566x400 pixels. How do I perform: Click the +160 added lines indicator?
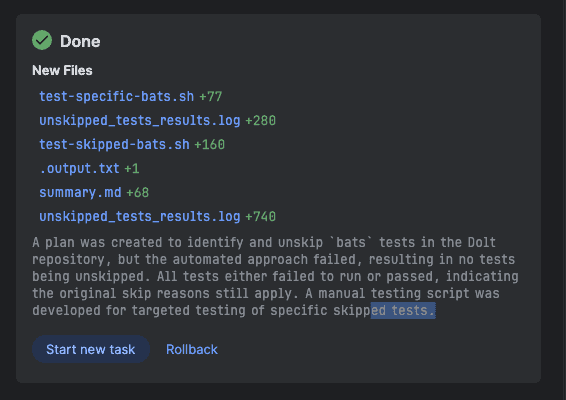[x=209, y=144]
